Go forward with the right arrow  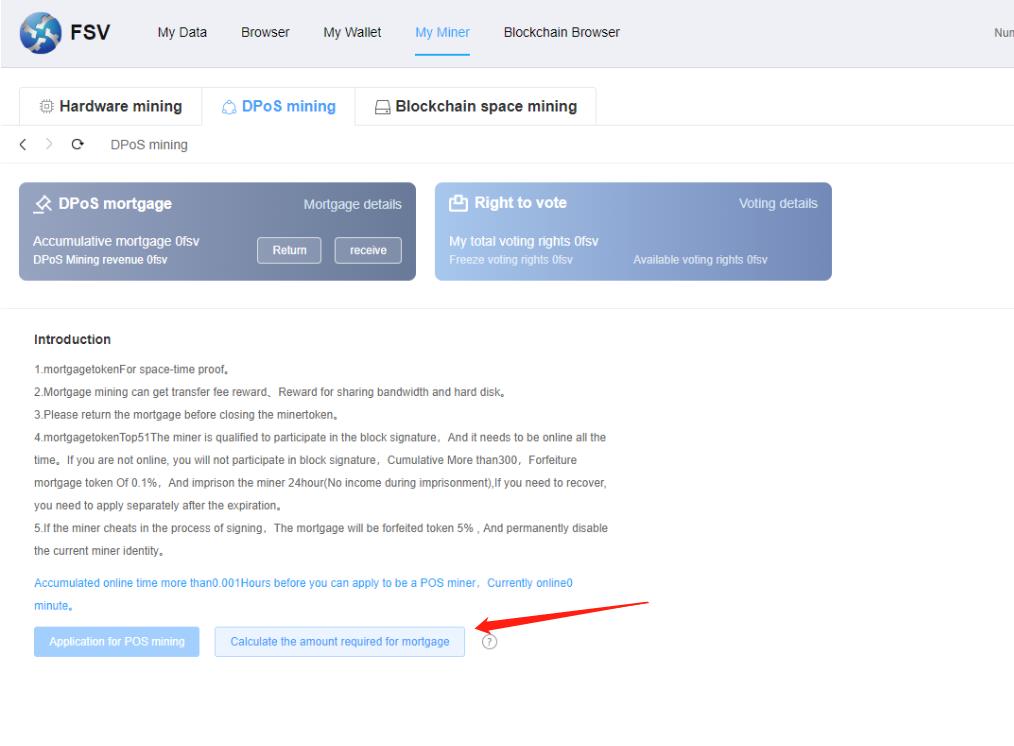click(49, 144)
